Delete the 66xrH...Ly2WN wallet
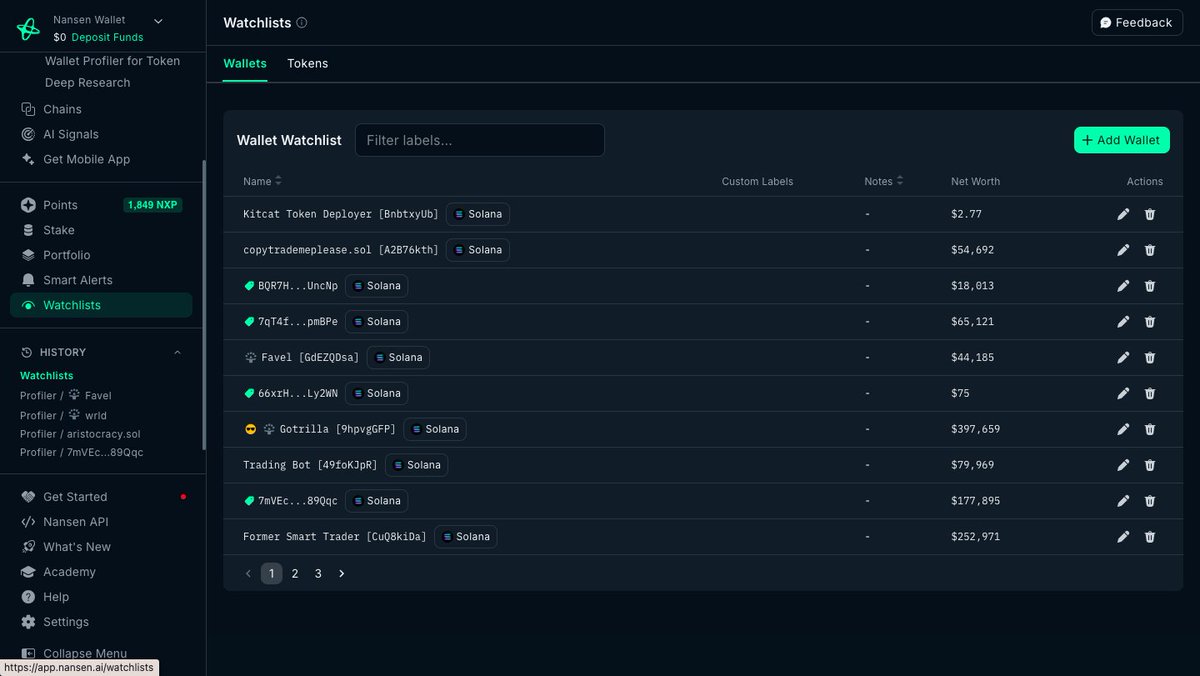The width and height of the screenshot is (1200, 676). point(1150,393)
